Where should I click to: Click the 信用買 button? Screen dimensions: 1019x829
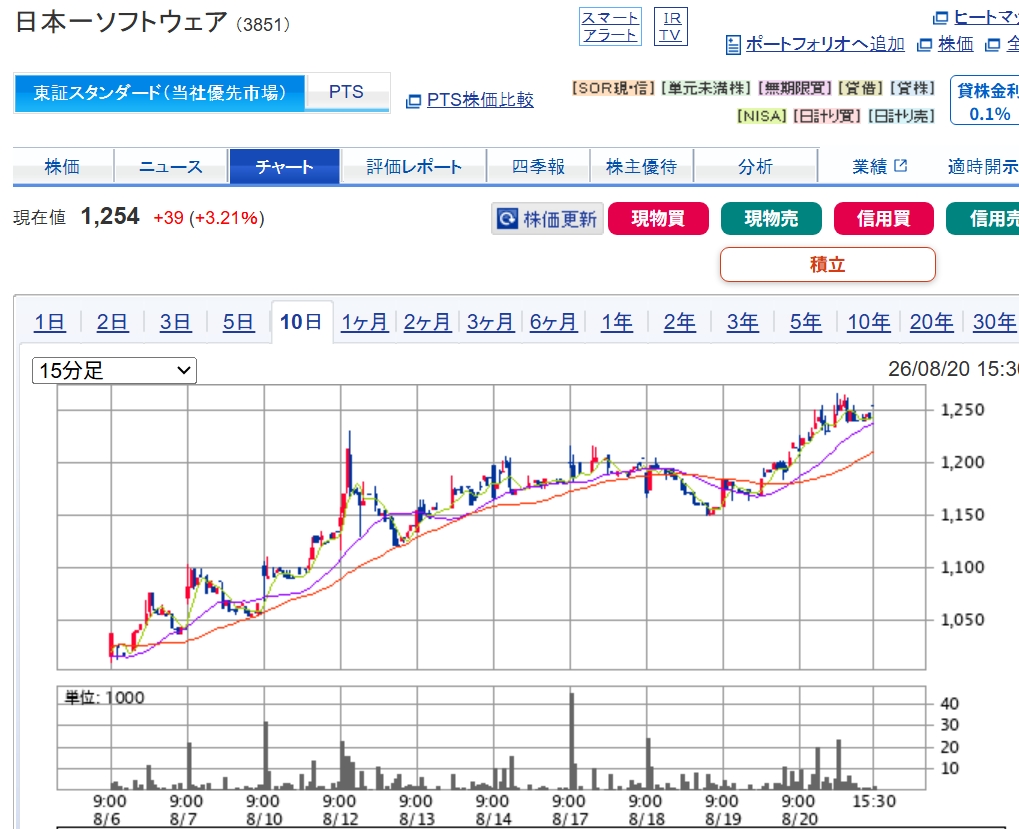coord(884,218)
